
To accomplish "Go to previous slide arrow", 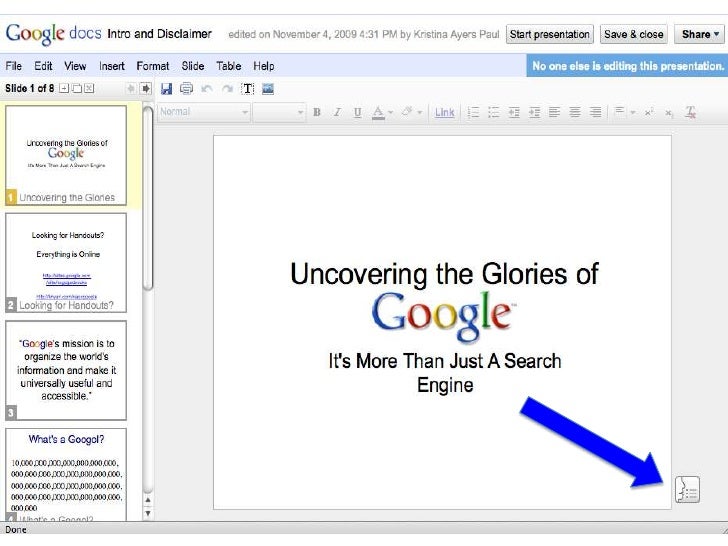I will pyautogui.click(x=131, y=88).
